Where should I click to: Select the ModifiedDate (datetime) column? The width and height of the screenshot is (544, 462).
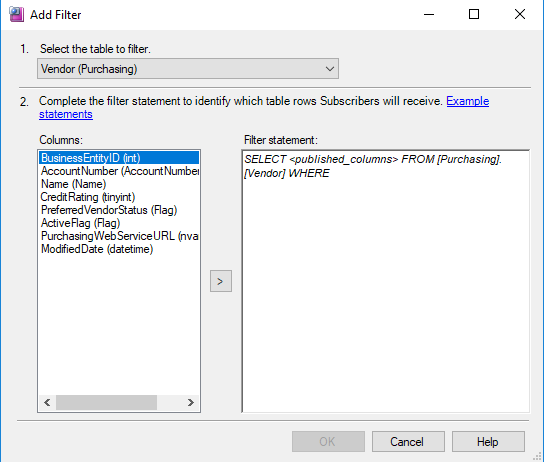119,249
